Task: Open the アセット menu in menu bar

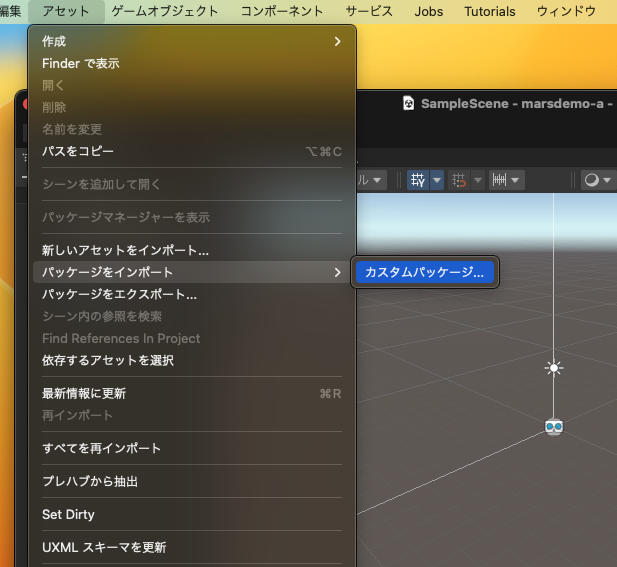Action: click(66, 11)
